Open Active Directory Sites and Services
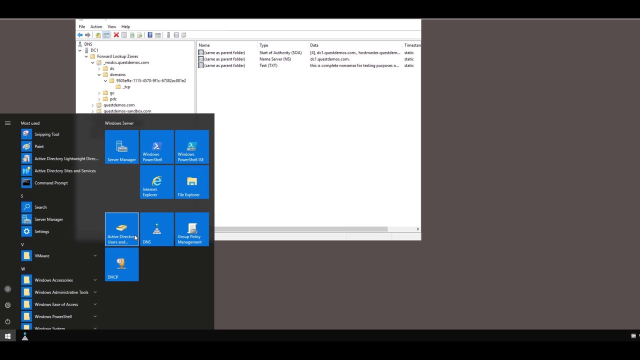 click(60, 171)
